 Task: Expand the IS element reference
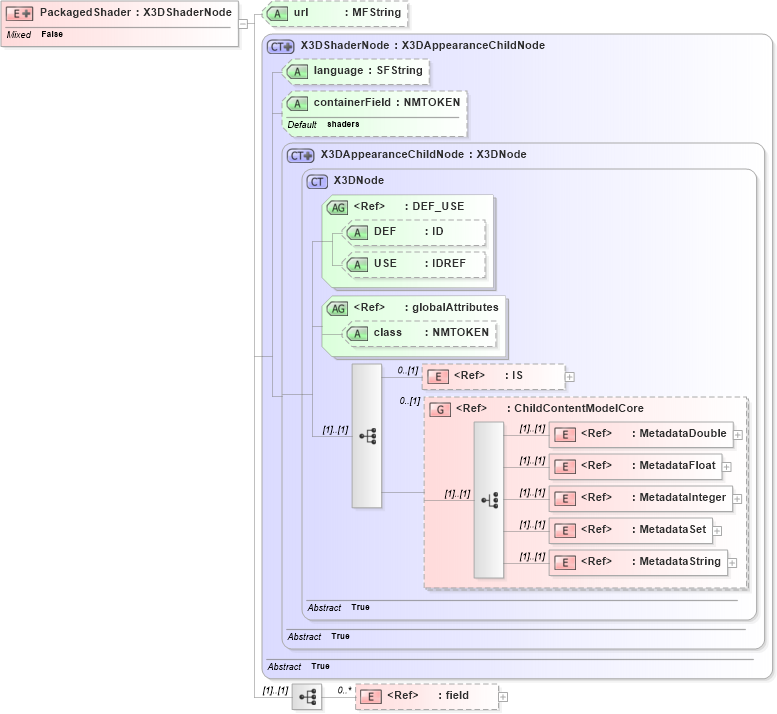coord(570,377)
